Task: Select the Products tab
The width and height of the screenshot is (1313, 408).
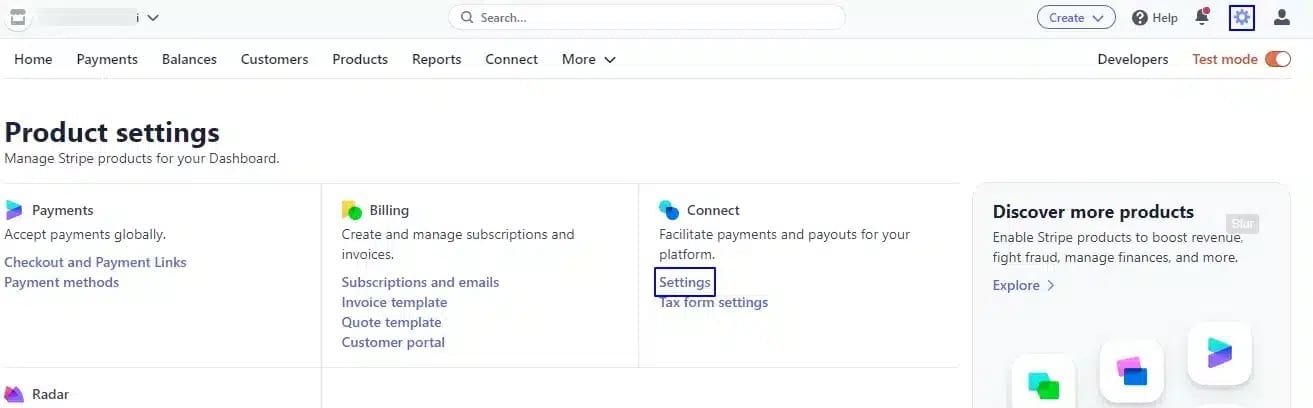Action: click(x=360, y=59)
